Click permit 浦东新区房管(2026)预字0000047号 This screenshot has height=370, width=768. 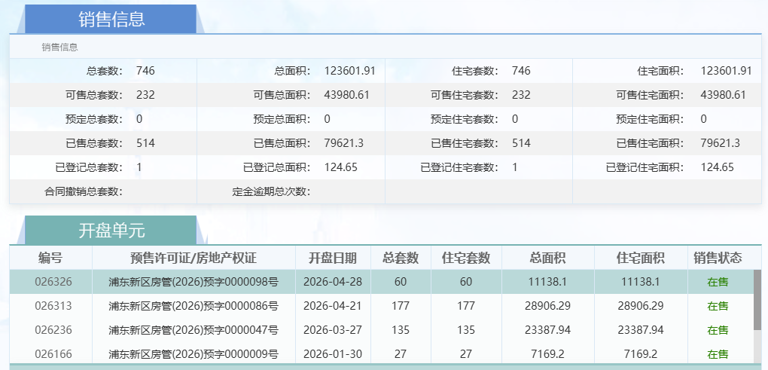193,330
